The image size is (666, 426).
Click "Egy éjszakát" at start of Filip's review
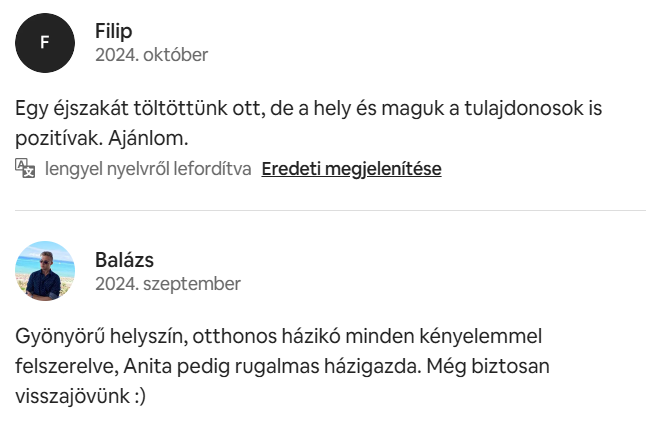pyautogui.click(x=66, y=106)
